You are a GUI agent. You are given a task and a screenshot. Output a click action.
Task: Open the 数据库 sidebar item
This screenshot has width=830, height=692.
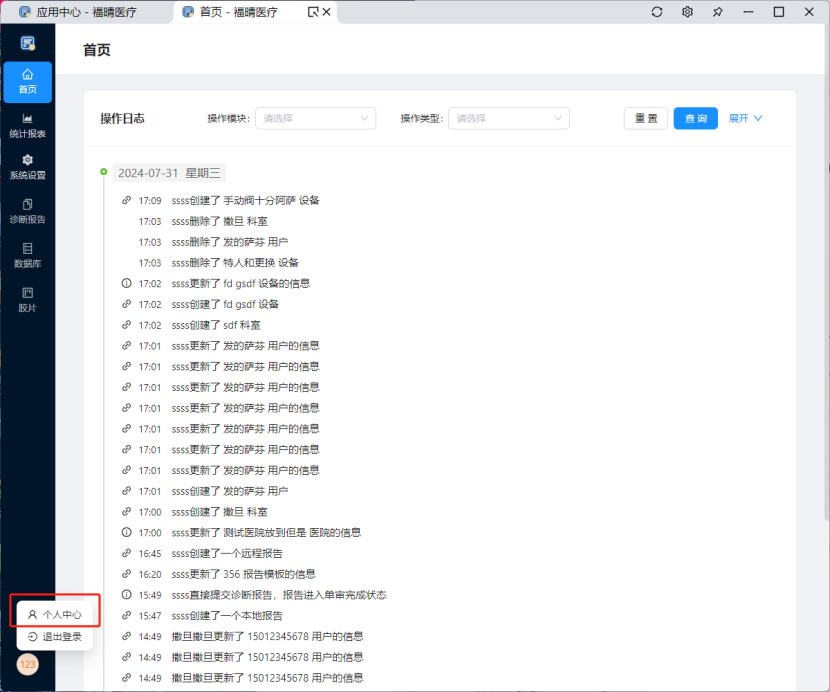tap(27, 255)
